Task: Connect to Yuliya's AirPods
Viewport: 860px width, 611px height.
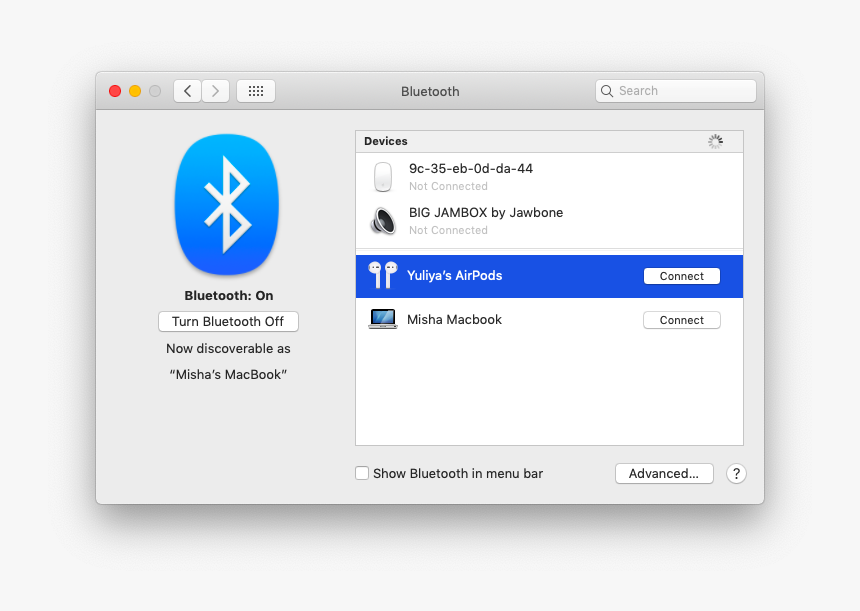Action: click(x=681, y=275)
